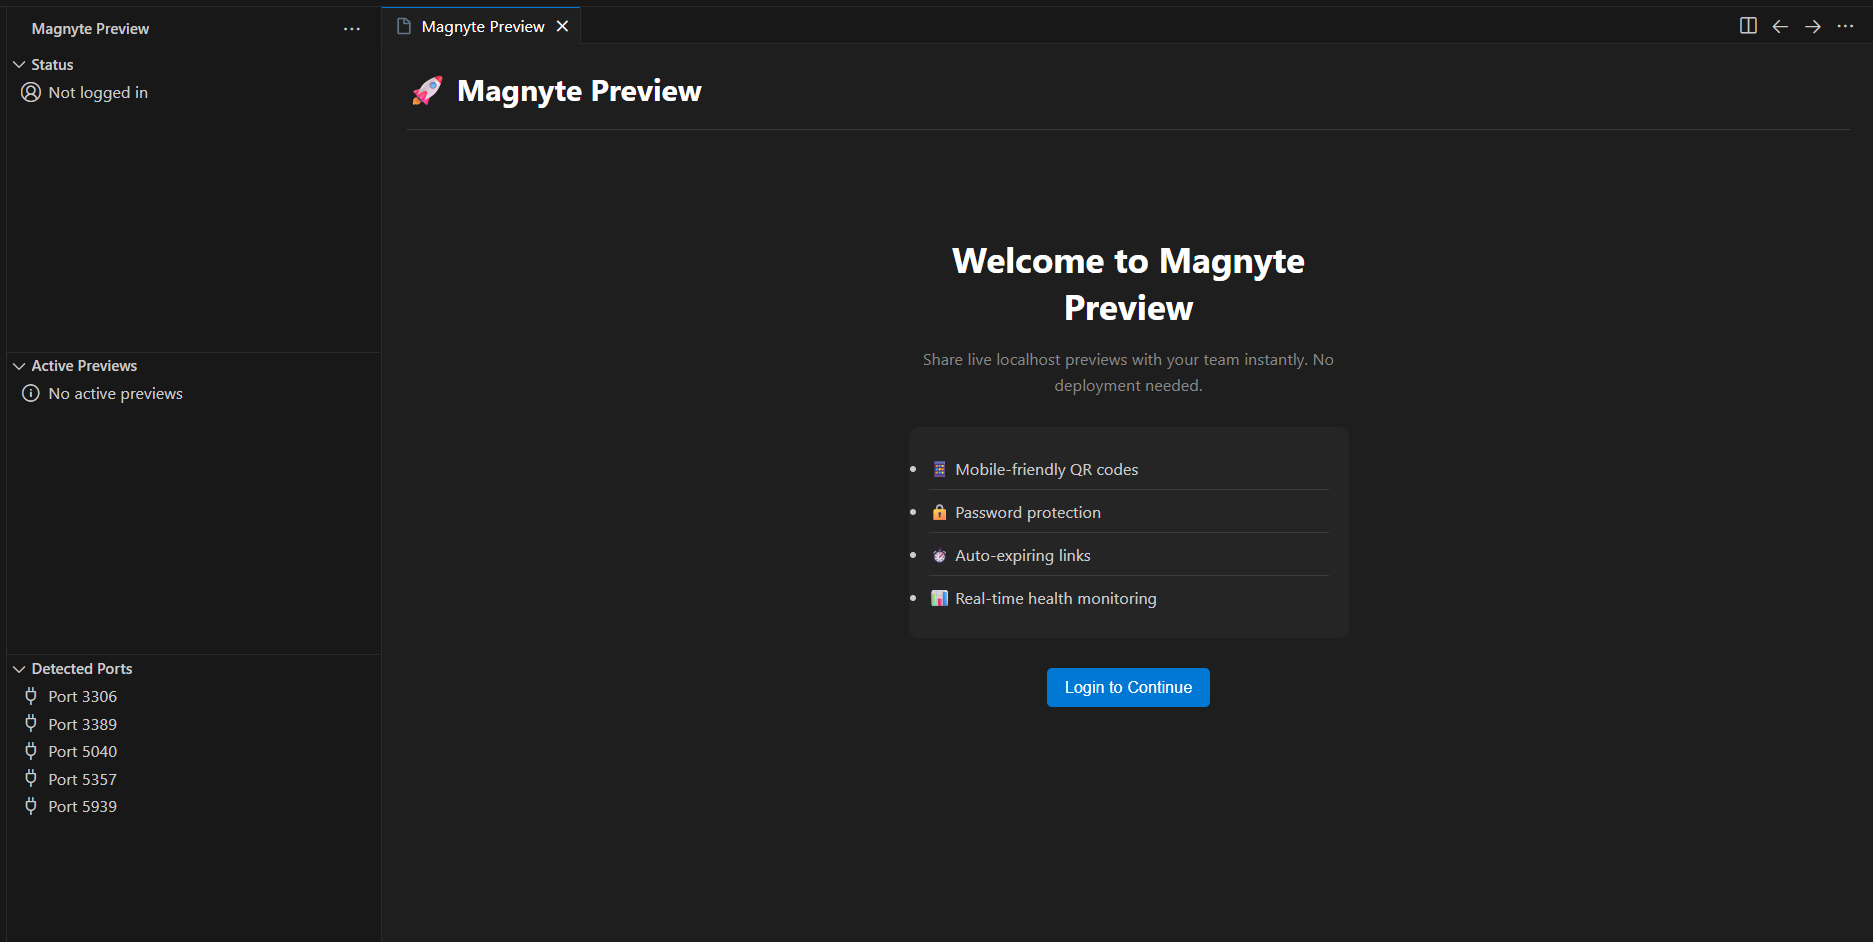This screenshot has width=1873, height=942.
Task: Select Port 3389 in Detected Ports
Action: (83, 724)
